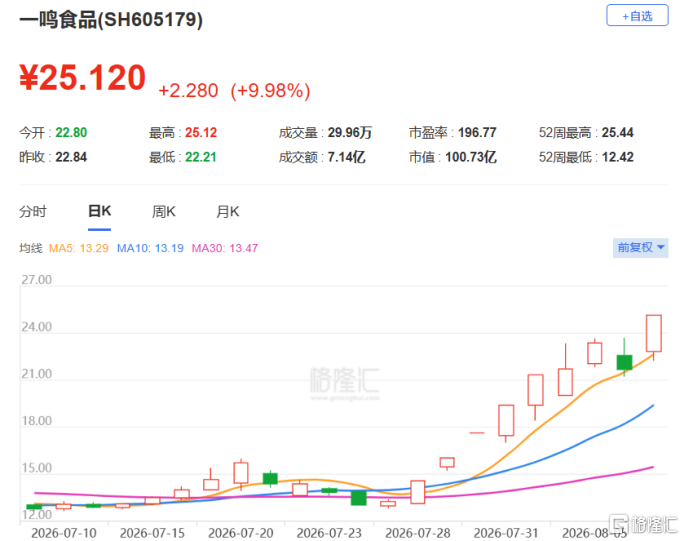The image size is (684, 541).
Task: Open the 月K monthly chart tab
Action: pyautogui.click(x=228, y=212)
